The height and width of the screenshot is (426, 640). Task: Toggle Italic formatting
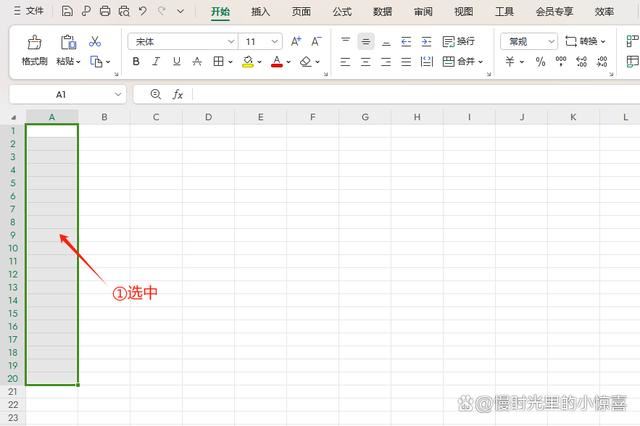156,62
